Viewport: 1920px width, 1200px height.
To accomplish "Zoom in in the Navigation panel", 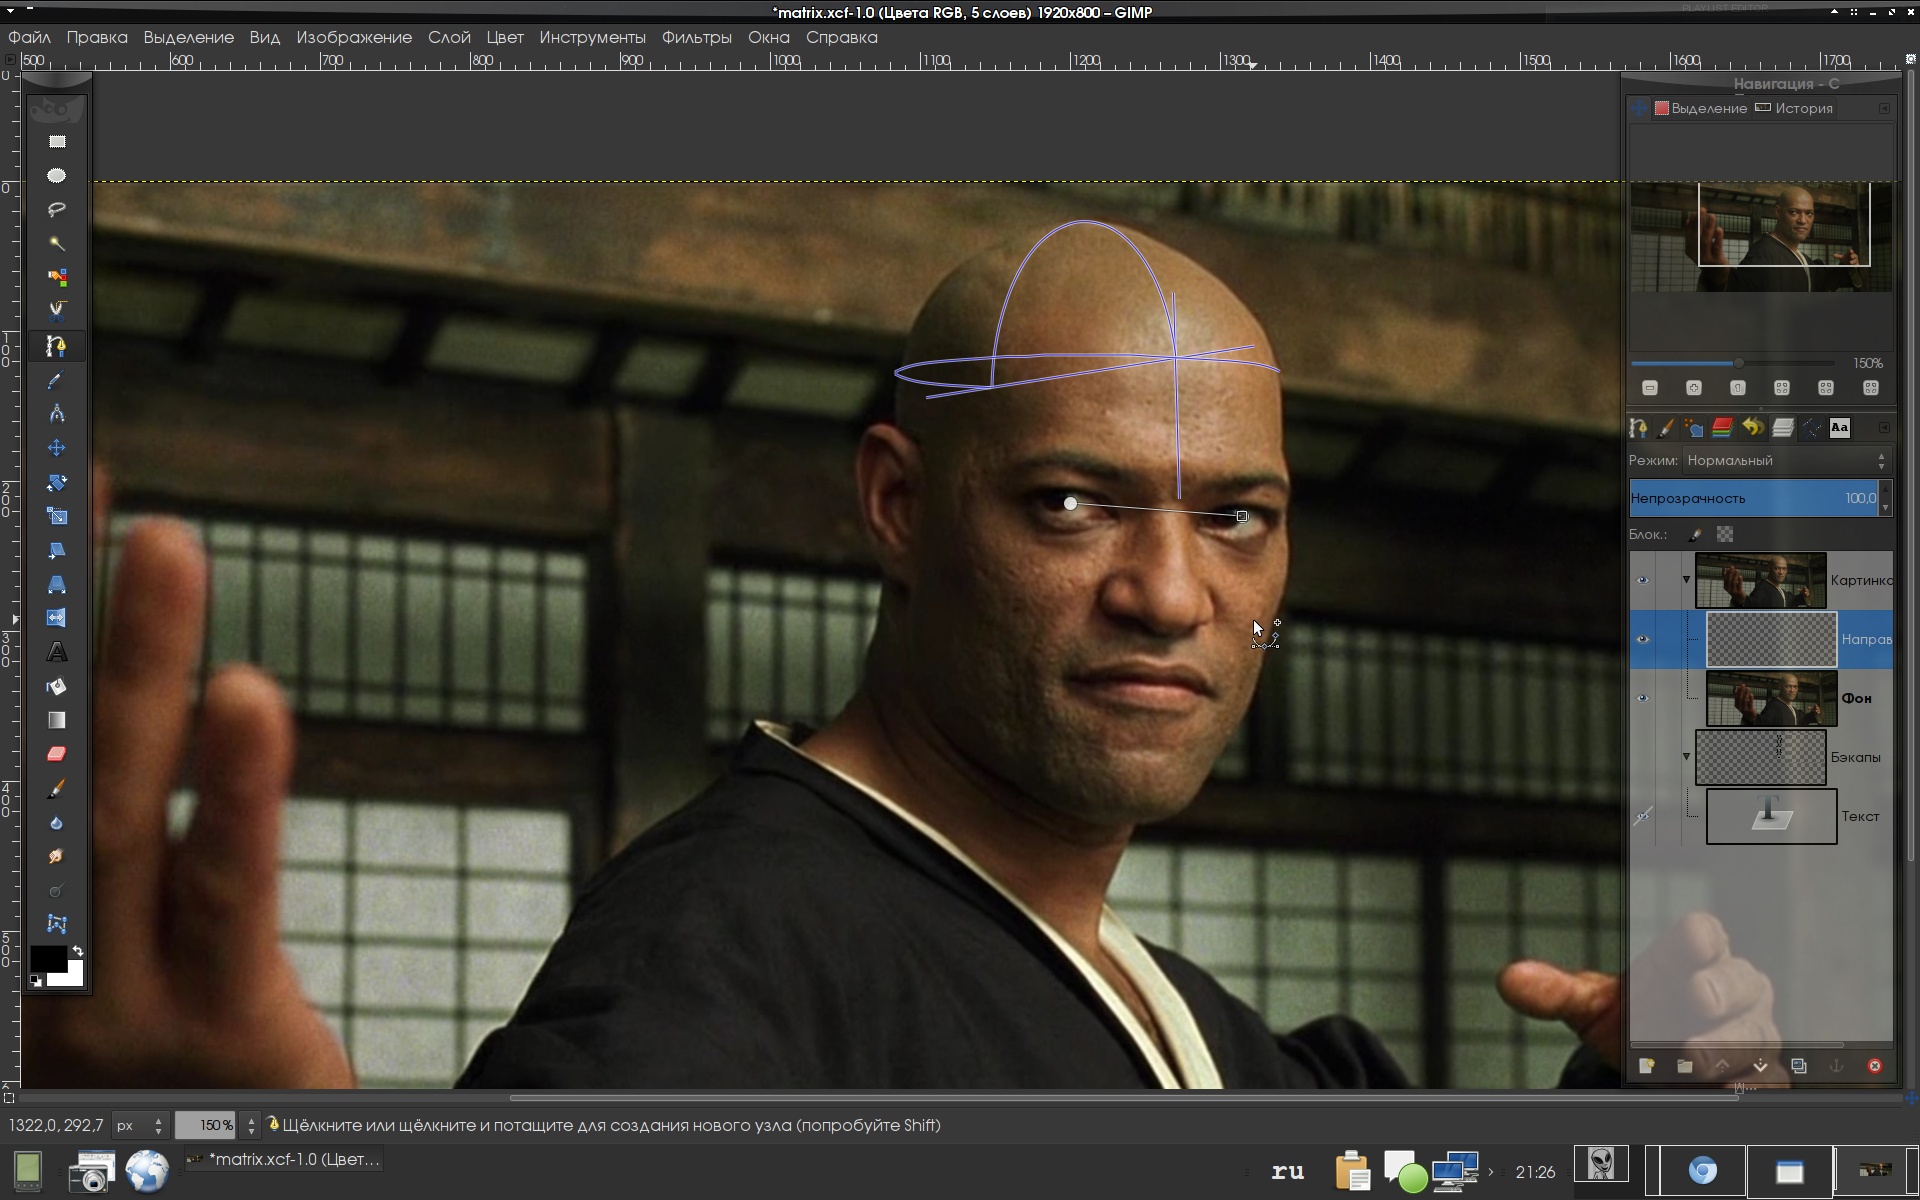I will tap(1694, 388).
